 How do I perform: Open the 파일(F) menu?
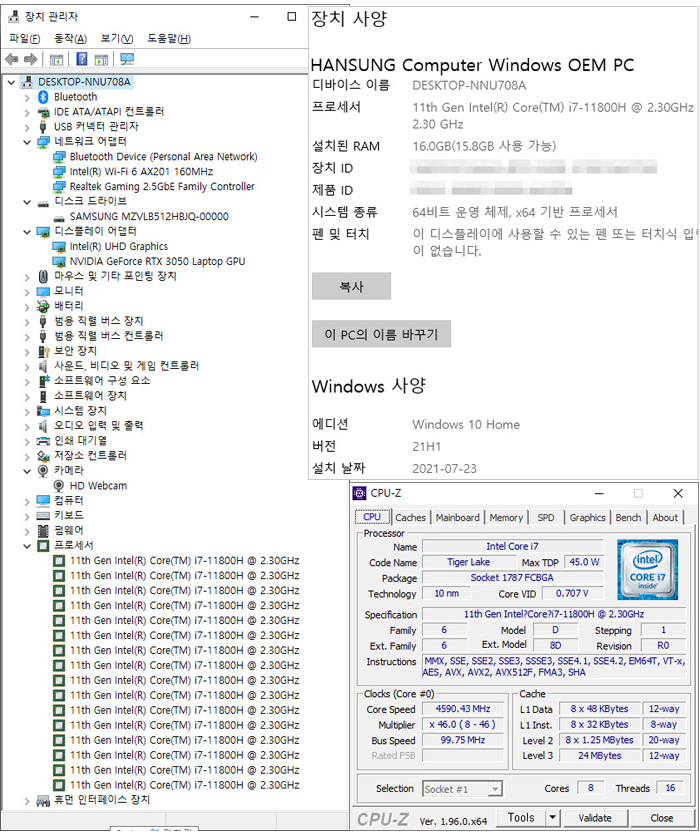24,38
